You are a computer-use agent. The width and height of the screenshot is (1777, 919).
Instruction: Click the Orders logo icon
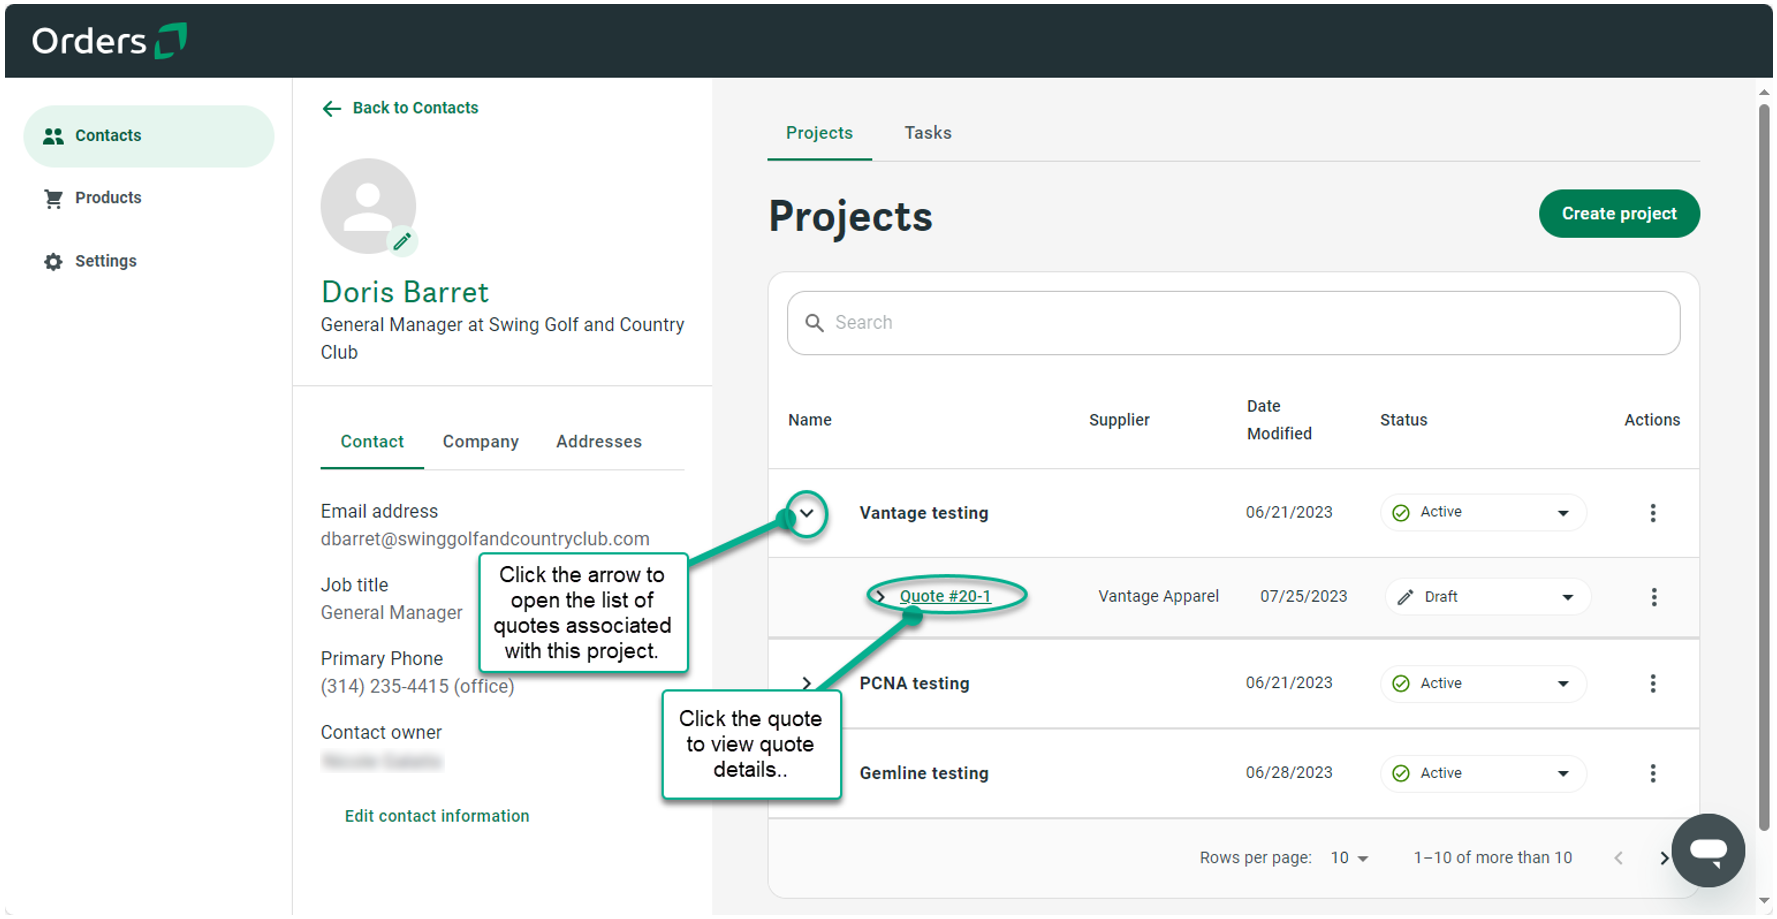[x=171, y=41]
